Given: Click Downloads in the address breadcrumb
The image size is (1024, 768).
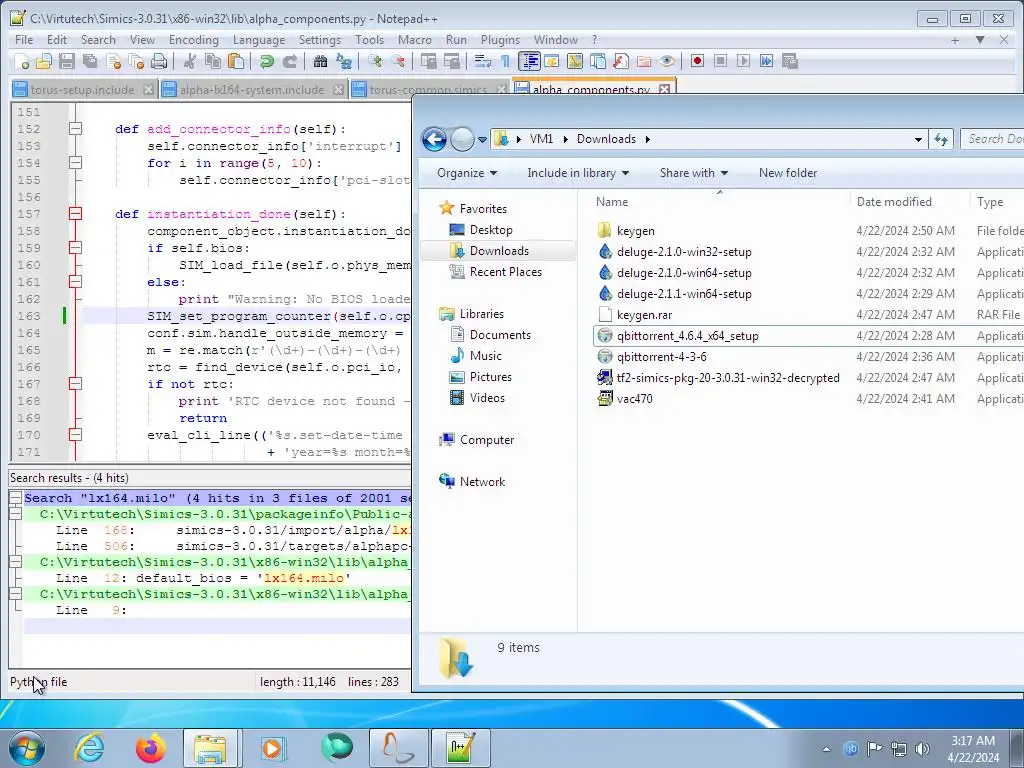Looking at the screenshot, I should [606, 139].
